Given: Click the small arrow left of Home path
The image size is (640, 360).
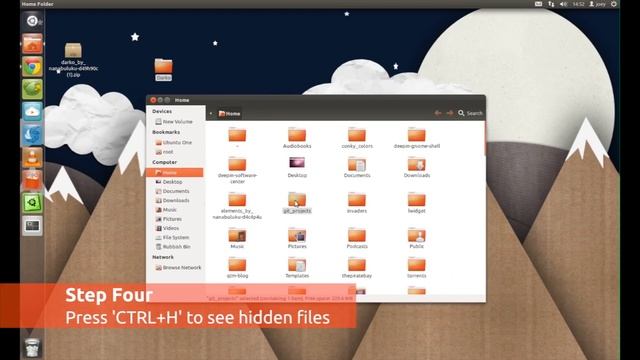Looking at the screenshot, I should tap(211, 113).
